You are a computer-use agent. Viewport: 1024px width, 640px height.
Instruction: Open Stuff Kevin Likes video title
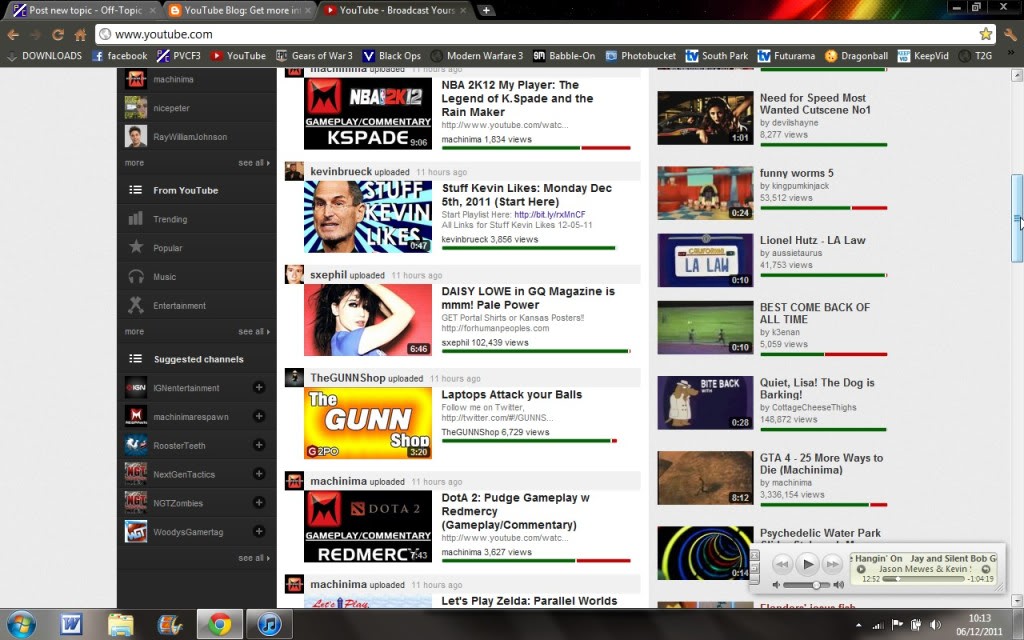(x=526, y=195)
